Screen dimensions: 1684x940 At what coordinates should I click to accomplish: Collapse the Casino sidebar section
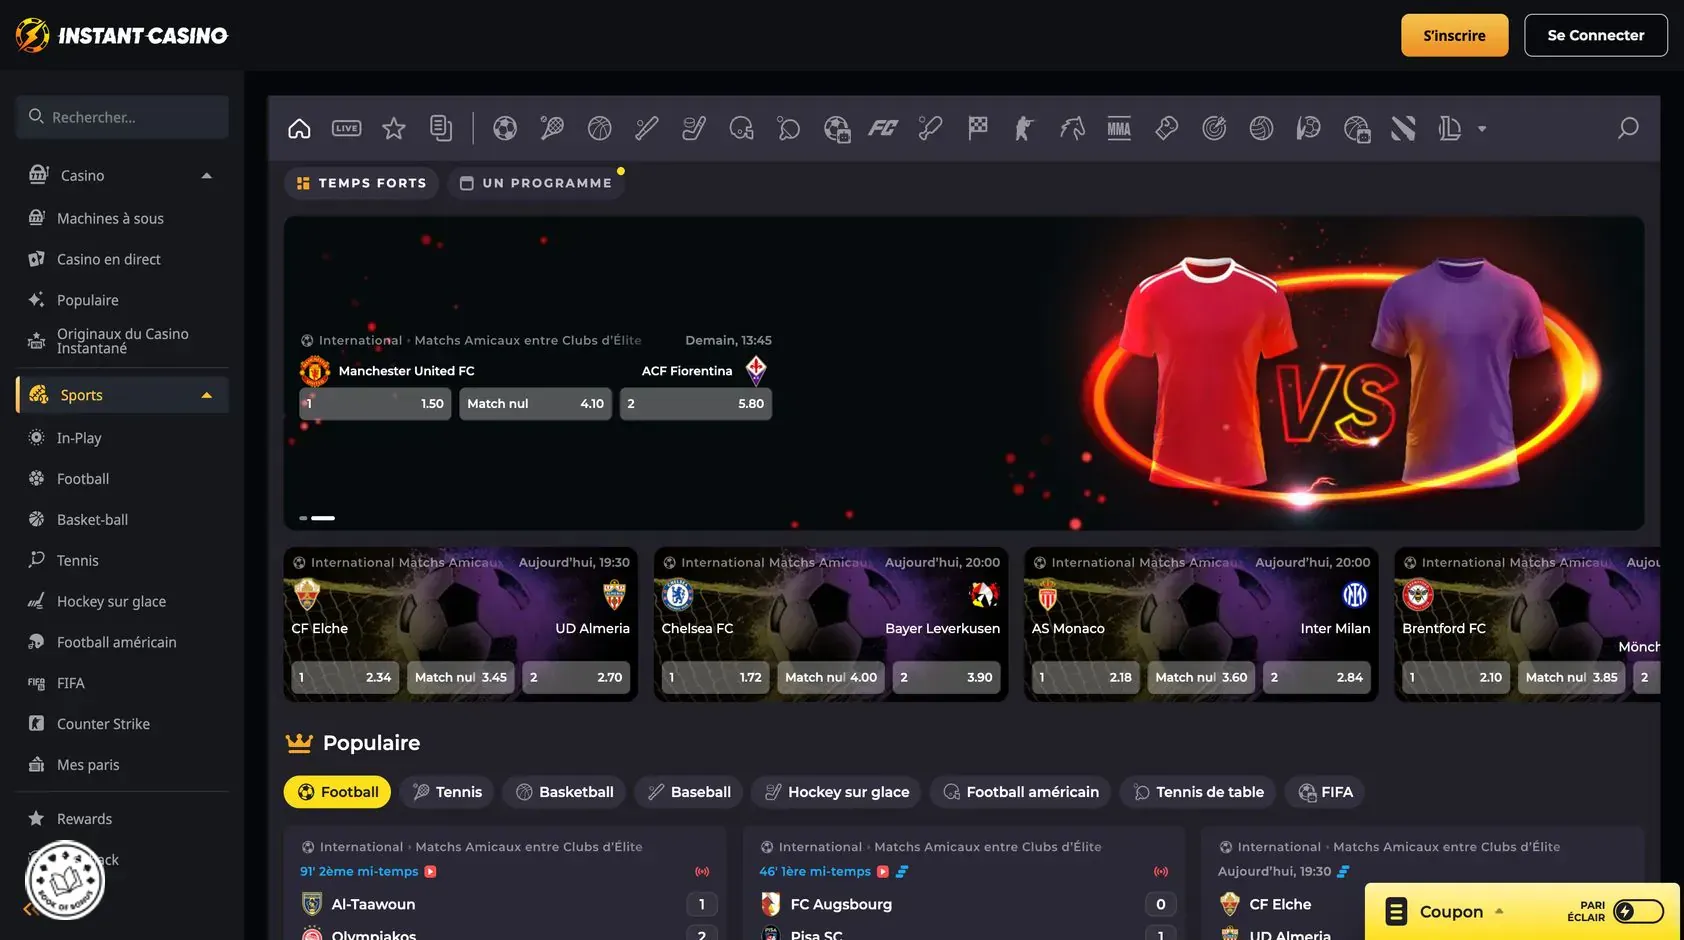[207, 175]
